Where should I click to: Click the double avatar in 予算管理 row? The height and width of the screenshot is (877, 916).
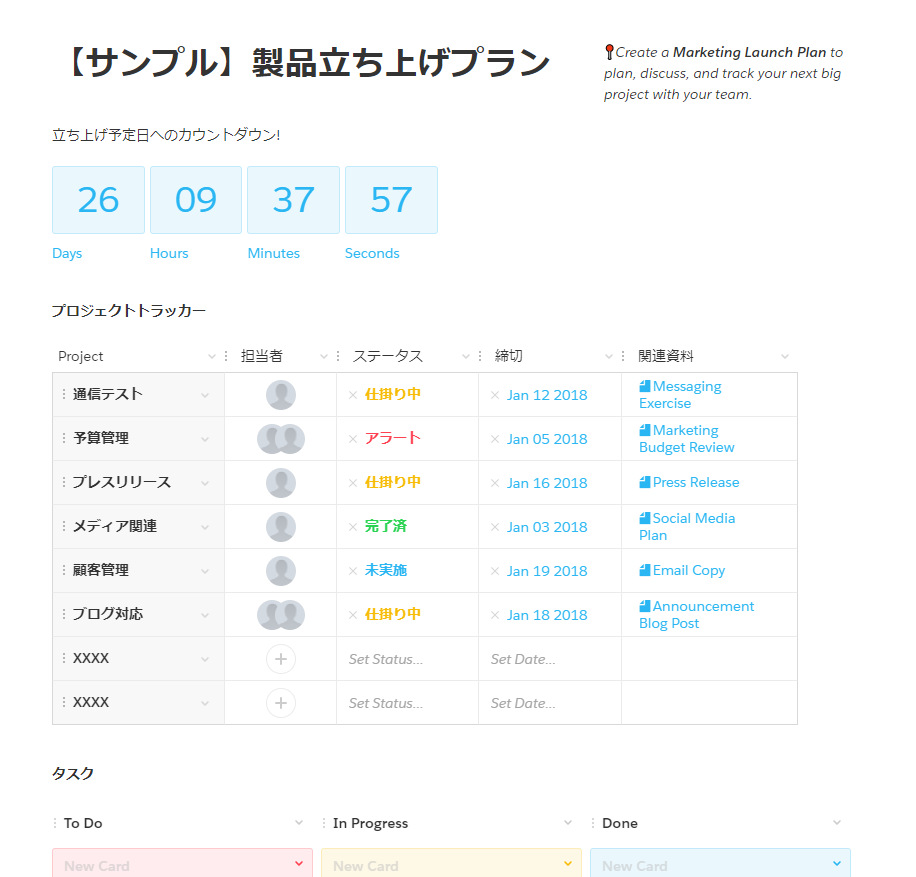click(281, 439)
